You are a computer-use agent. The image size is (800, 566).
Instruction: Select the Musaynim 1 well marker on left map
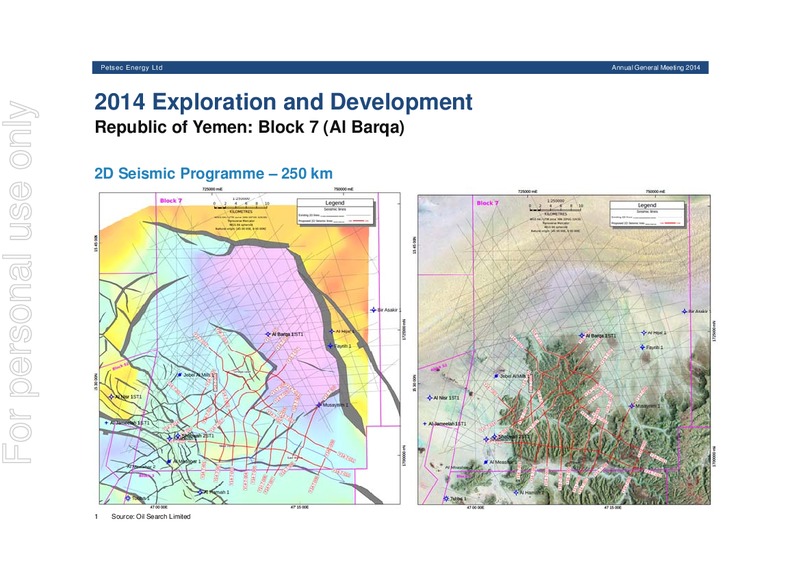(x=319, y=405)
